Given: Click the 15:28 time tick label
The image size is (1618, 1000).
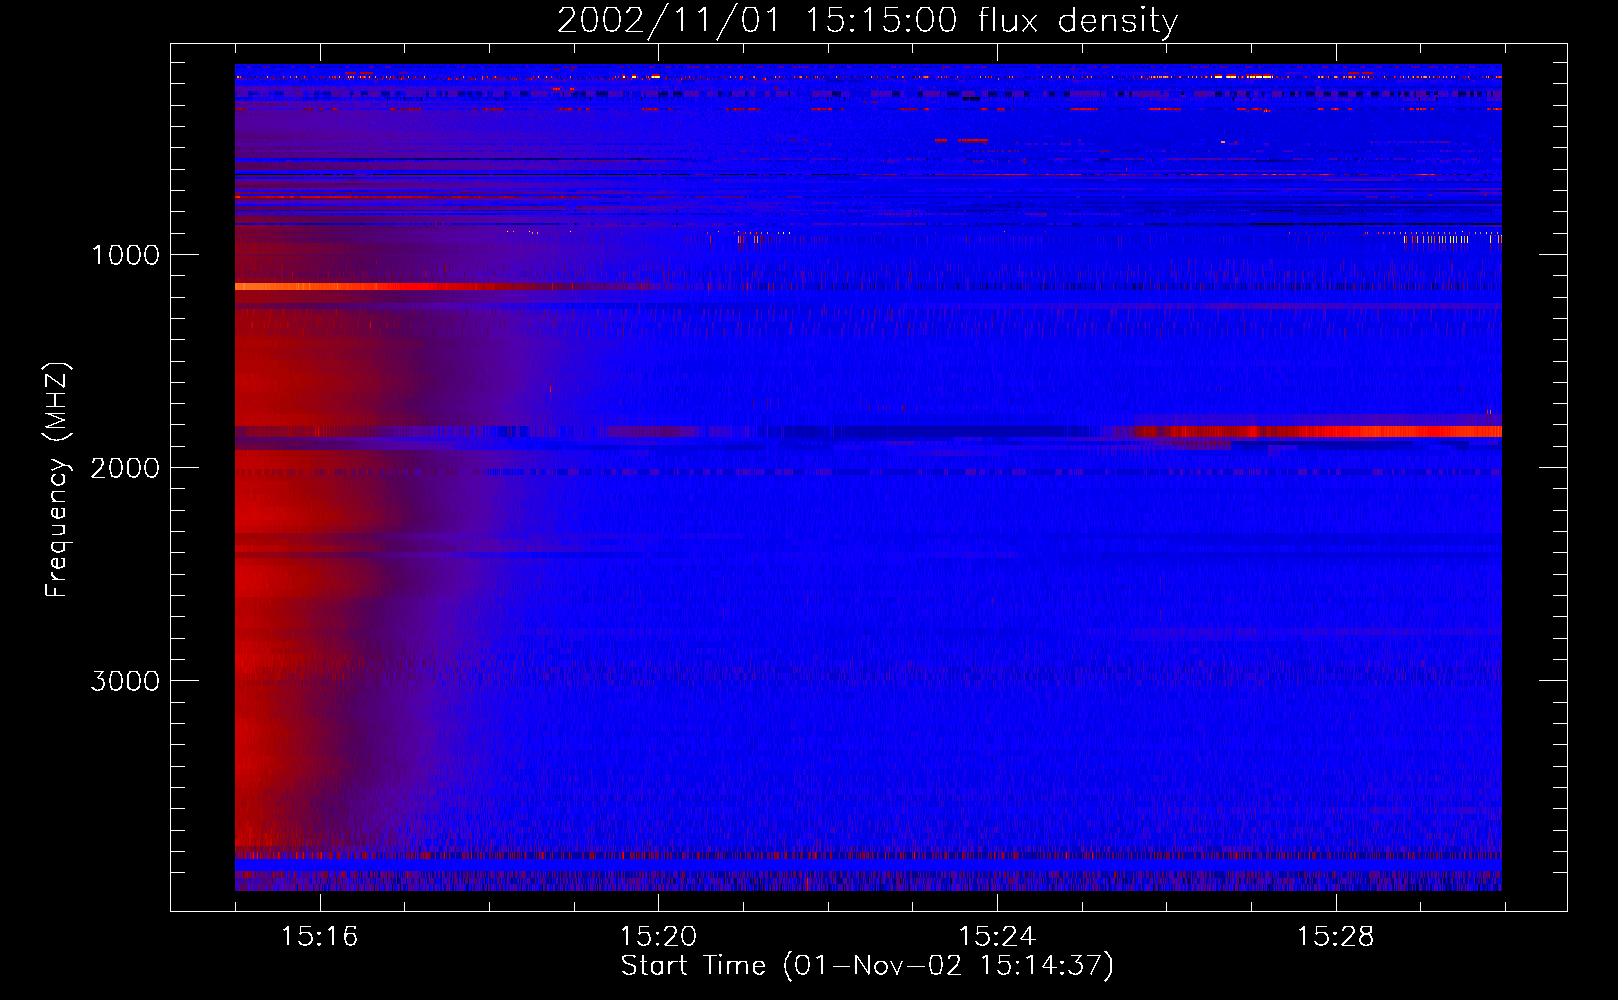Looking at the screenshot, I should (1336, 937).
